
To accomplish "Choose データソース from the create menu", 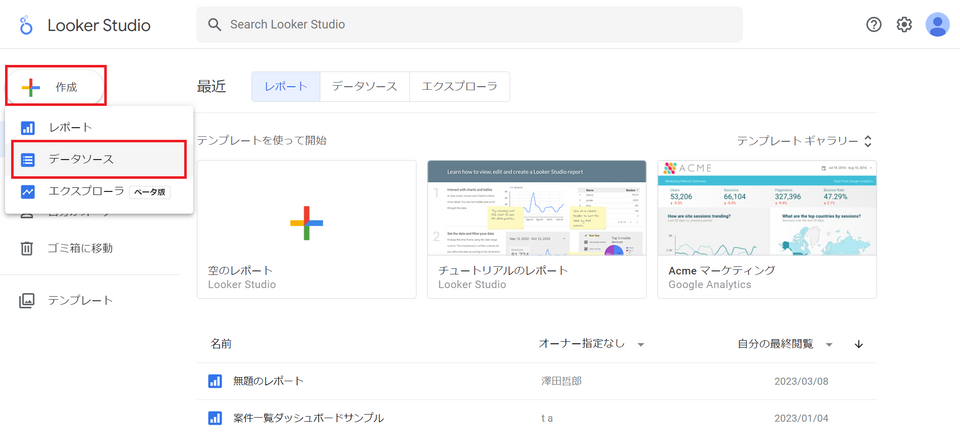I will [x=99, y=160].
